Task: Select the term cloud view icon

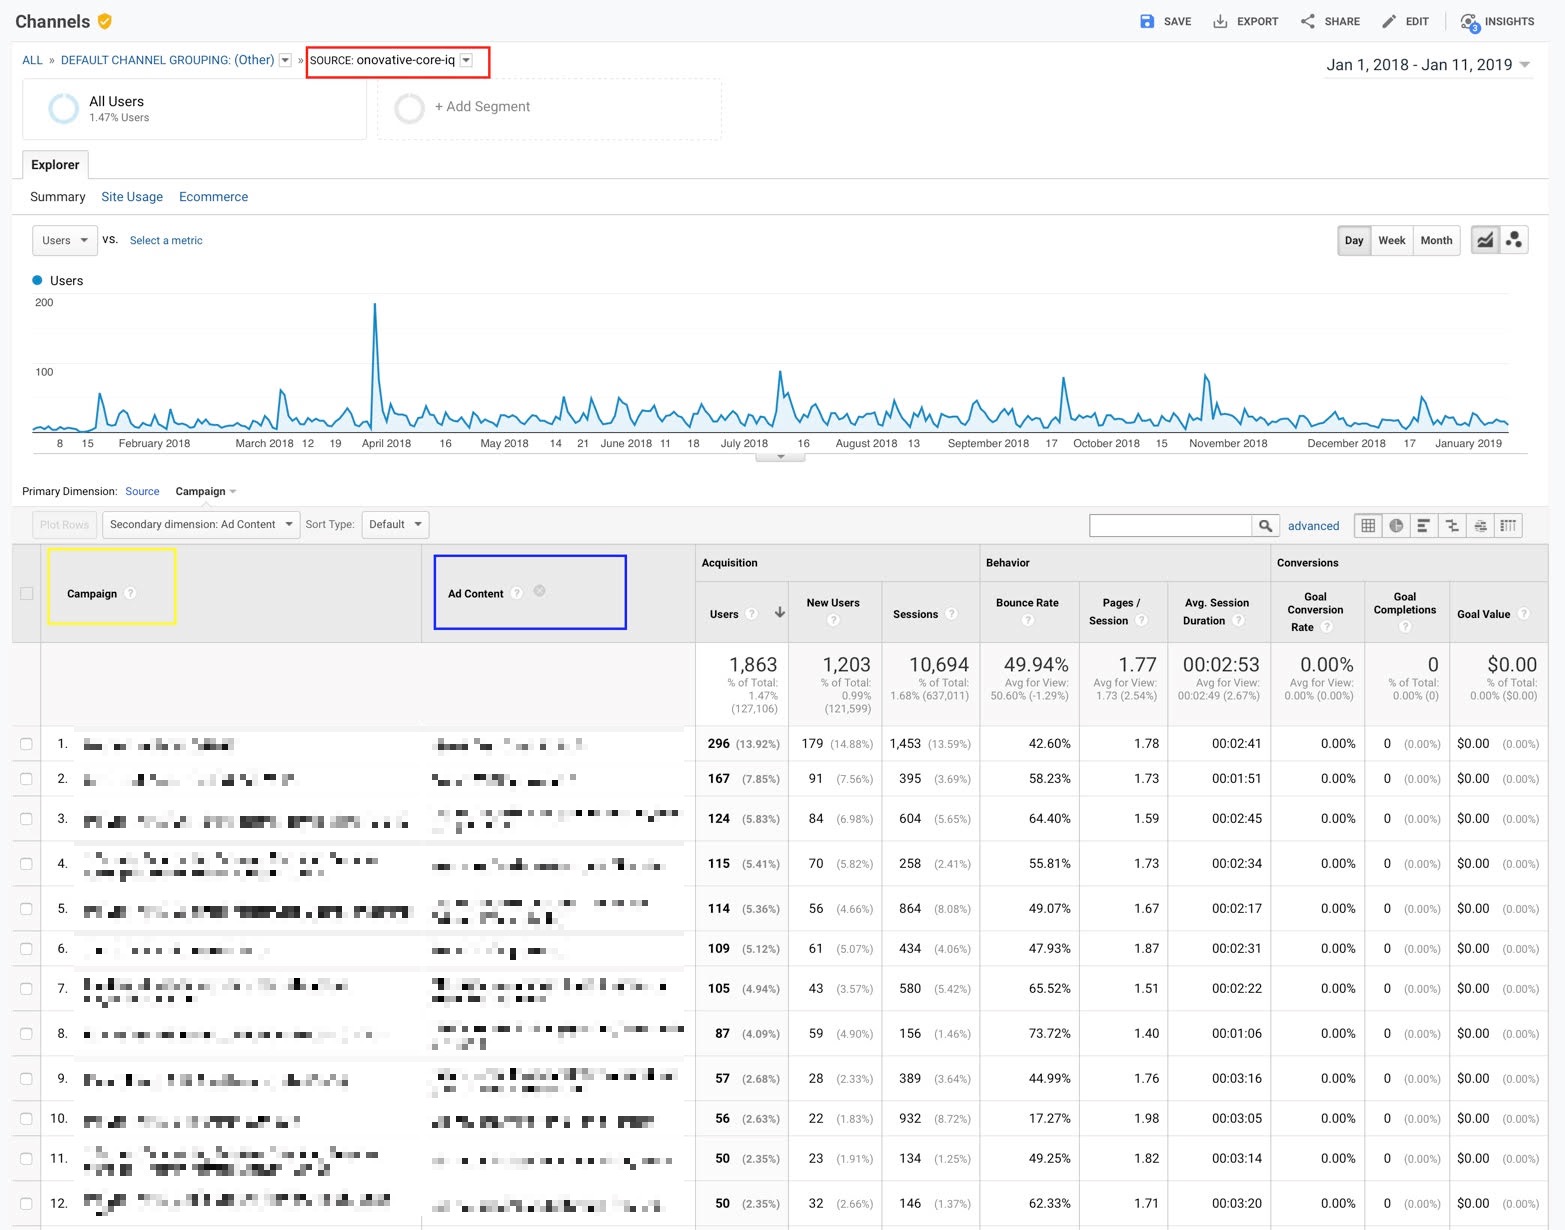Action: 1480,525
